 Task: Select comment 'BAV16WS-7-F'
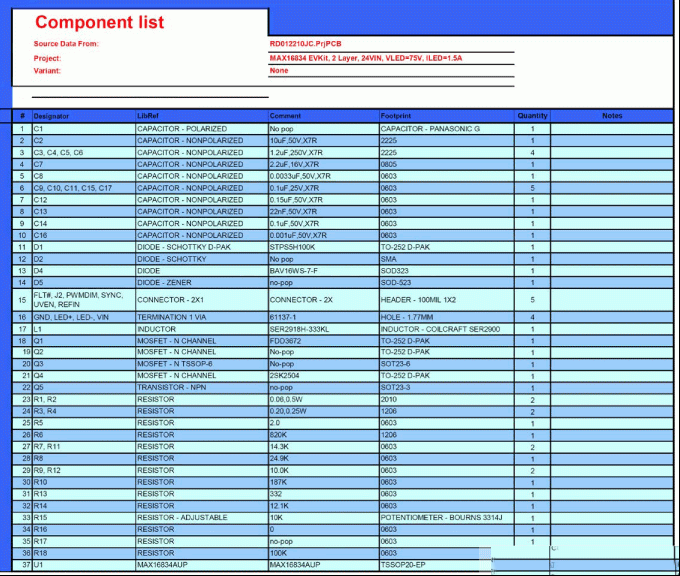click(324, 271)
